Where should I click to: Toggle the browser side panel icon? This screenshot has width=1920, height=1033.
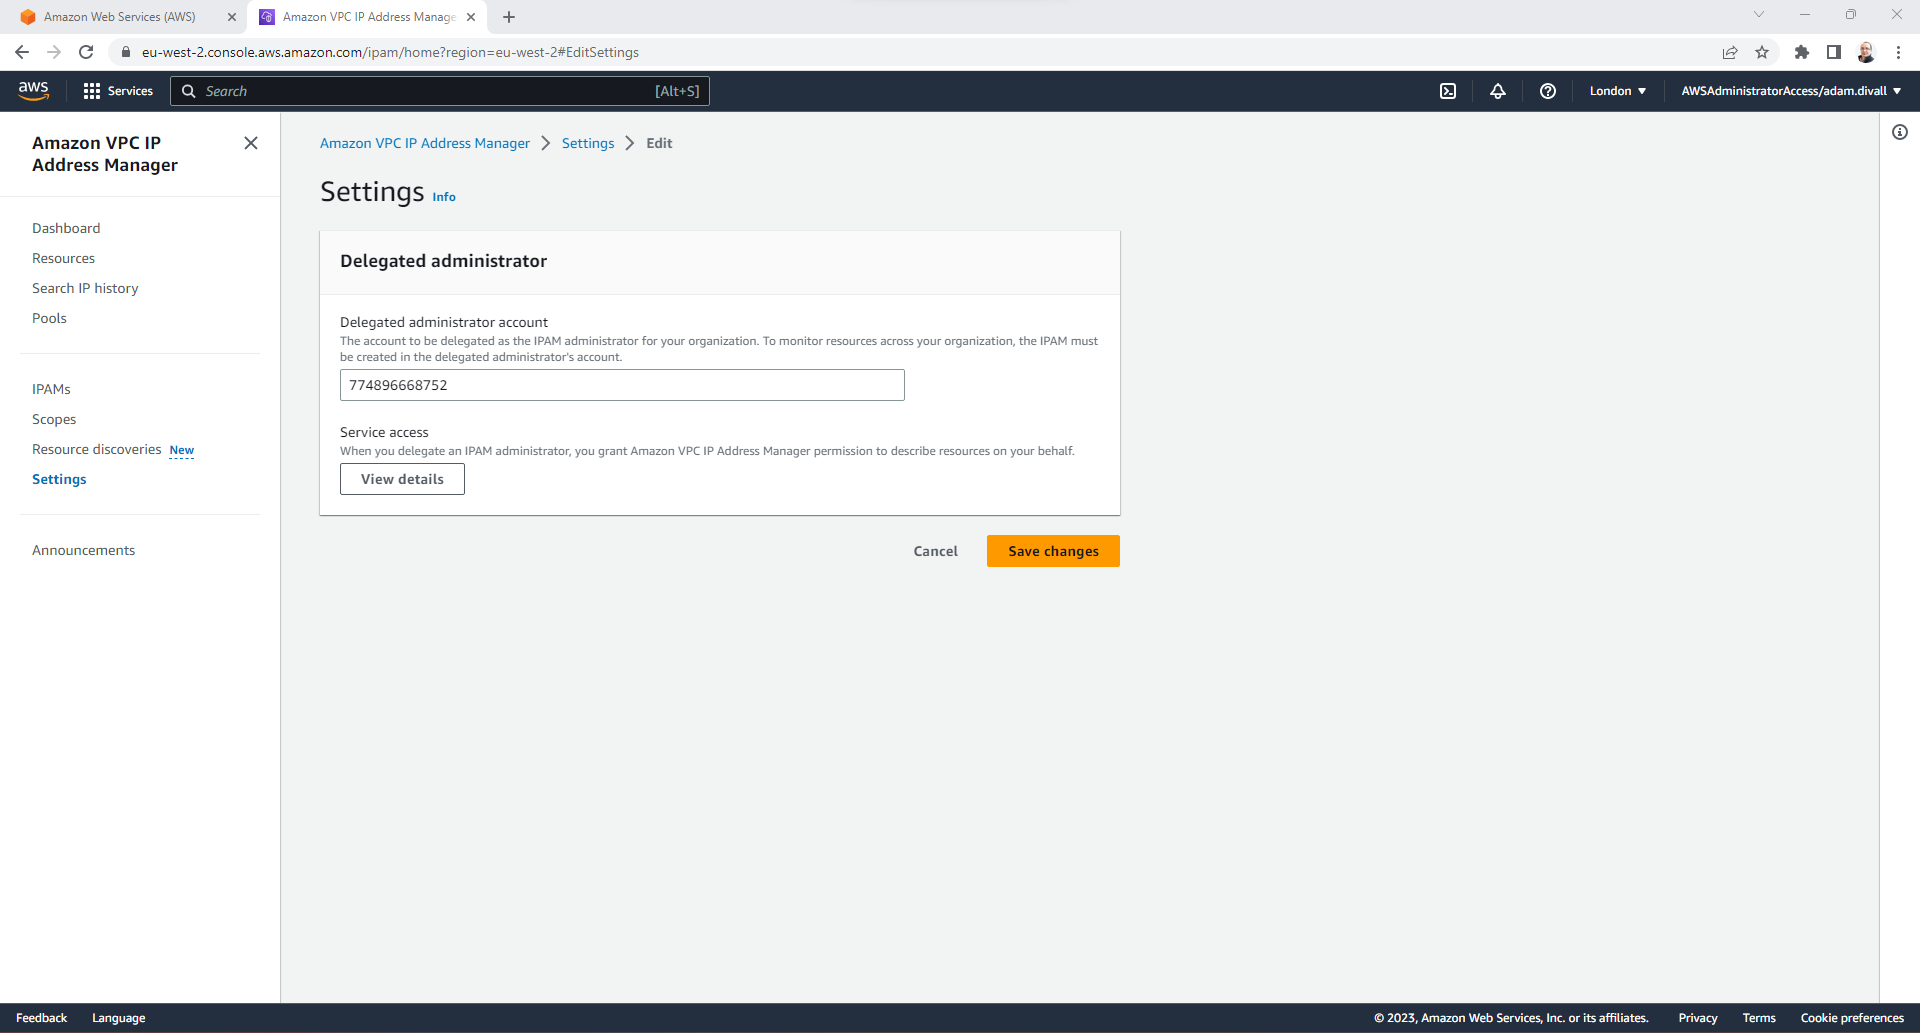pos(1834,52)
